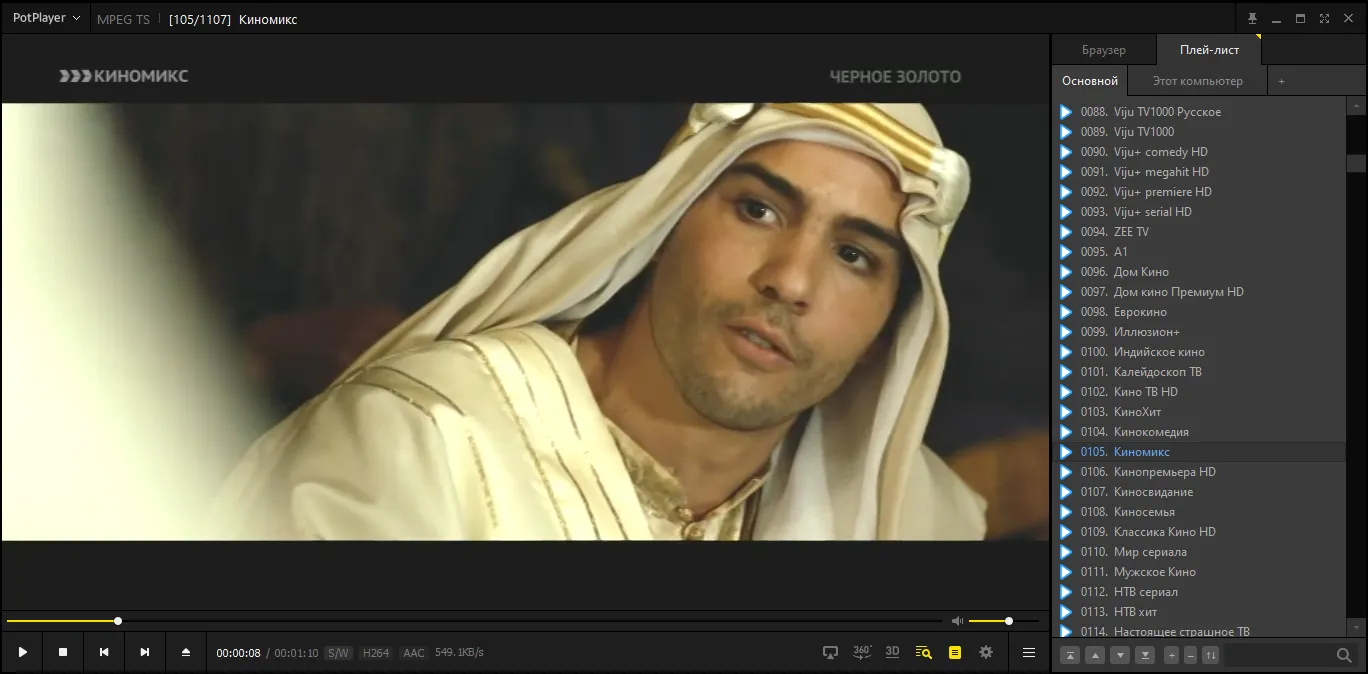
Task: Select playlist item 0088. Viju TV1000 Русское
Action: point(1199,112)
